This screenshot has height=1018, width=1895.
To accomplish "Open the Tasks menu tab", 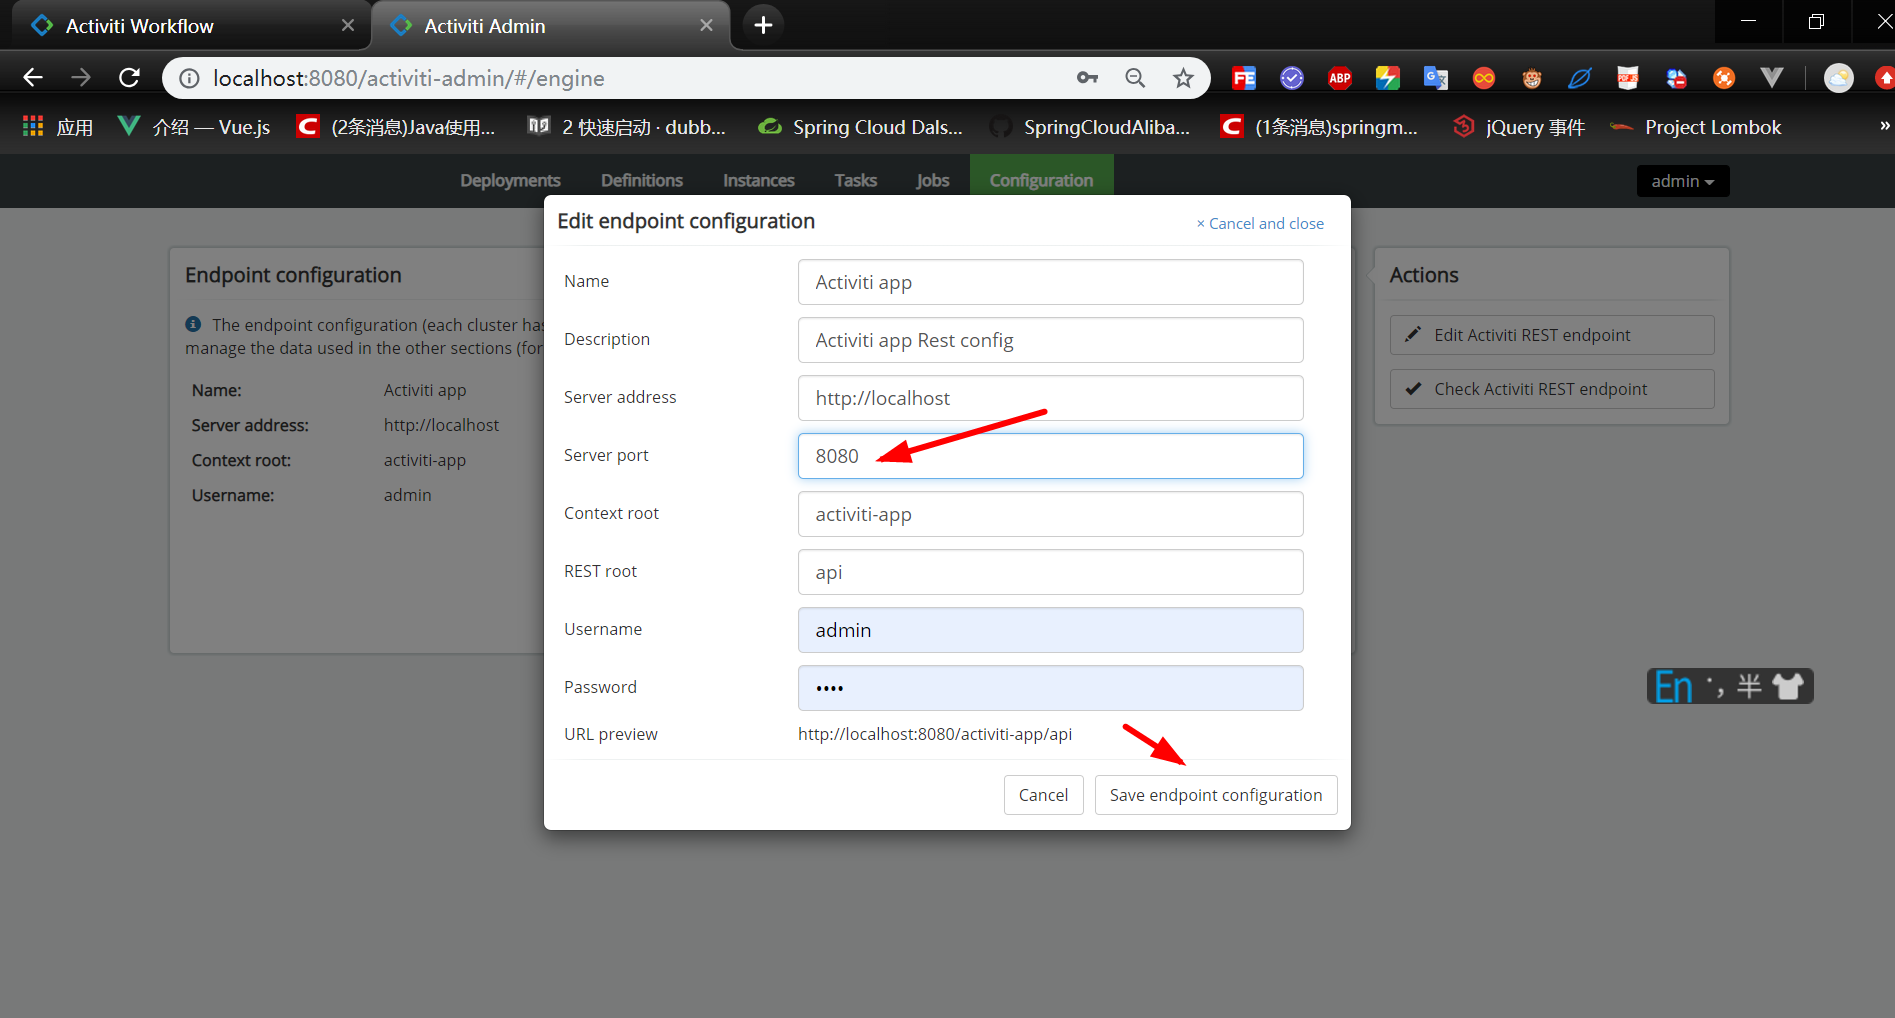I will 856,180.
